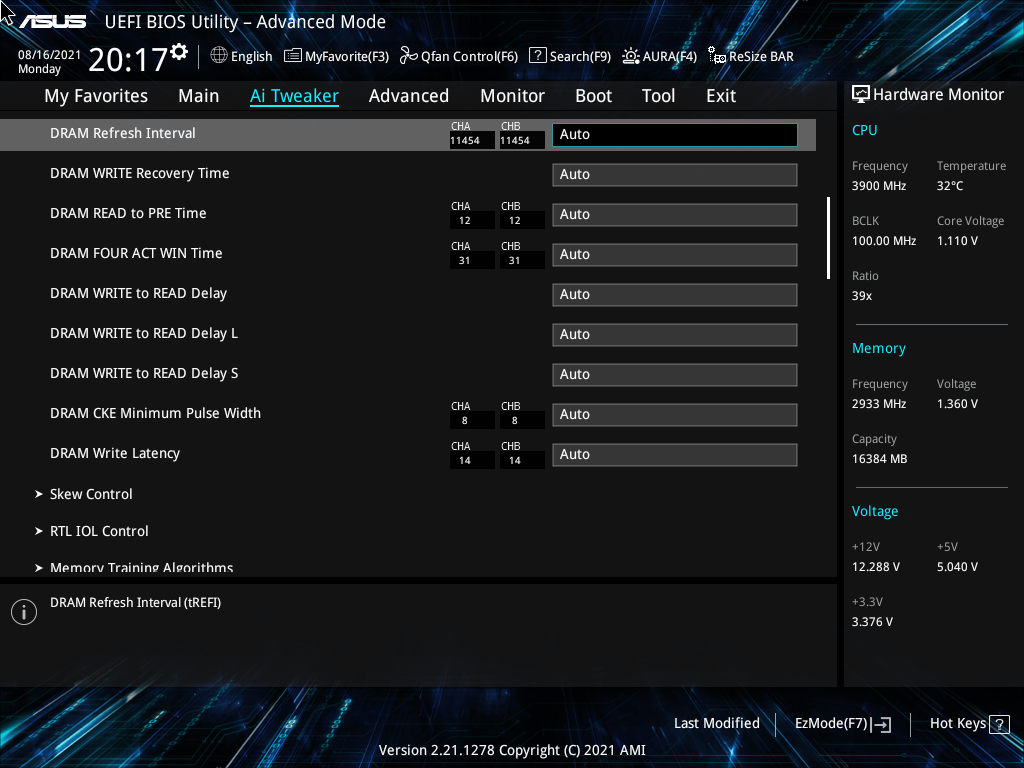Switch to EzMode(F7)
The width and height of the screenshot is (1024, 768).
point(842,724)
